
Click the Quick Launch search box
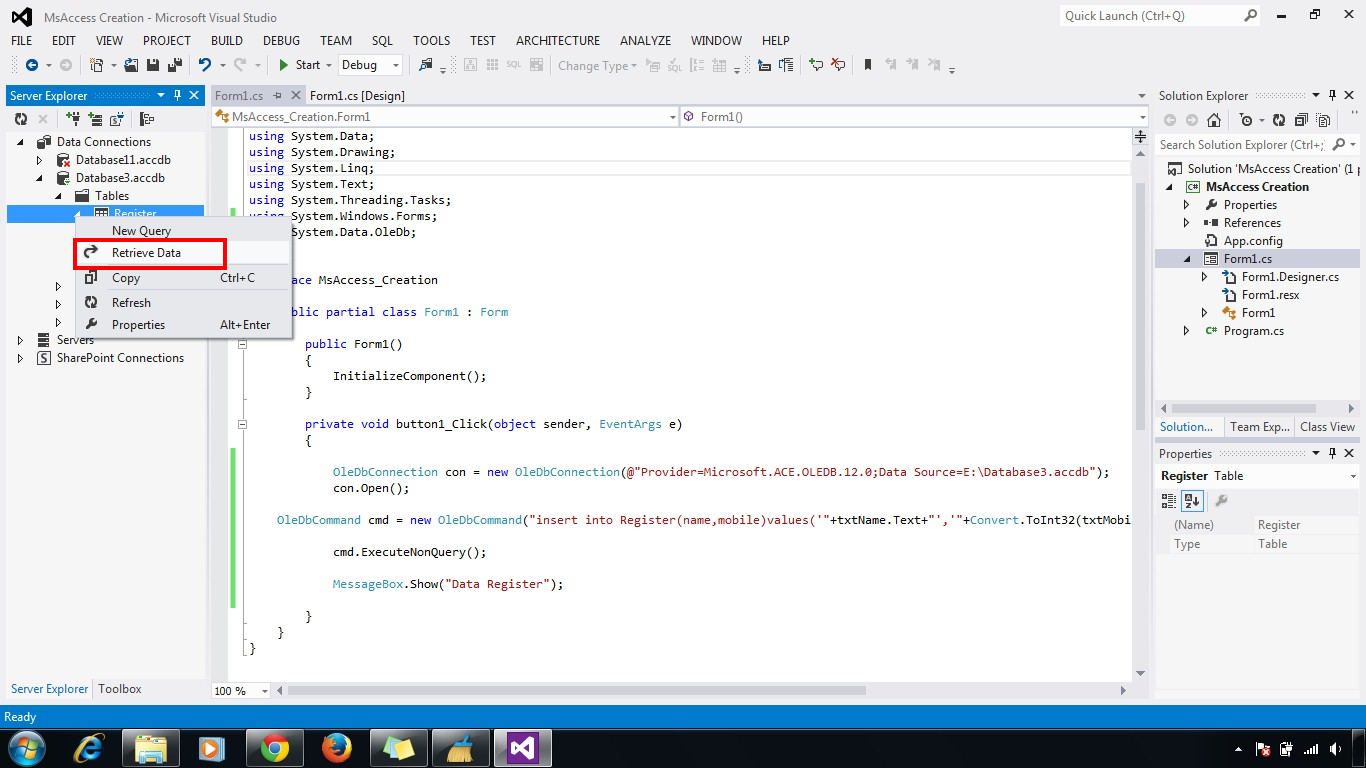(1160, 16)
